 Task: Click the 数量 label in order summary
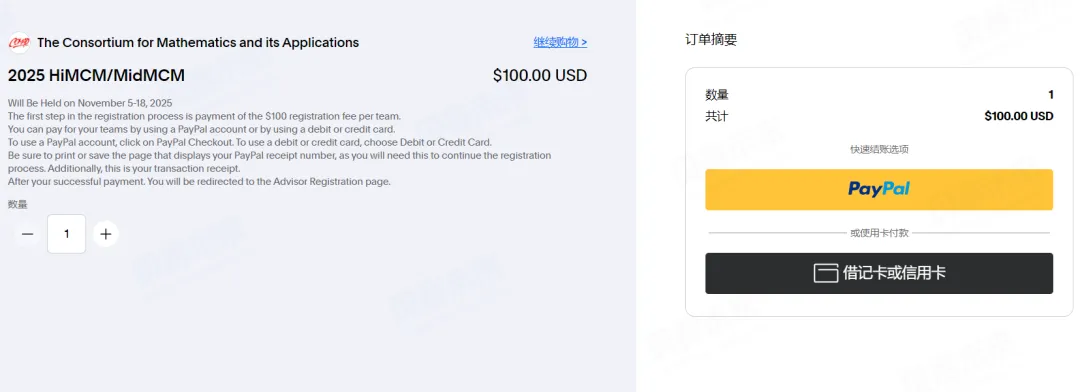717,95
